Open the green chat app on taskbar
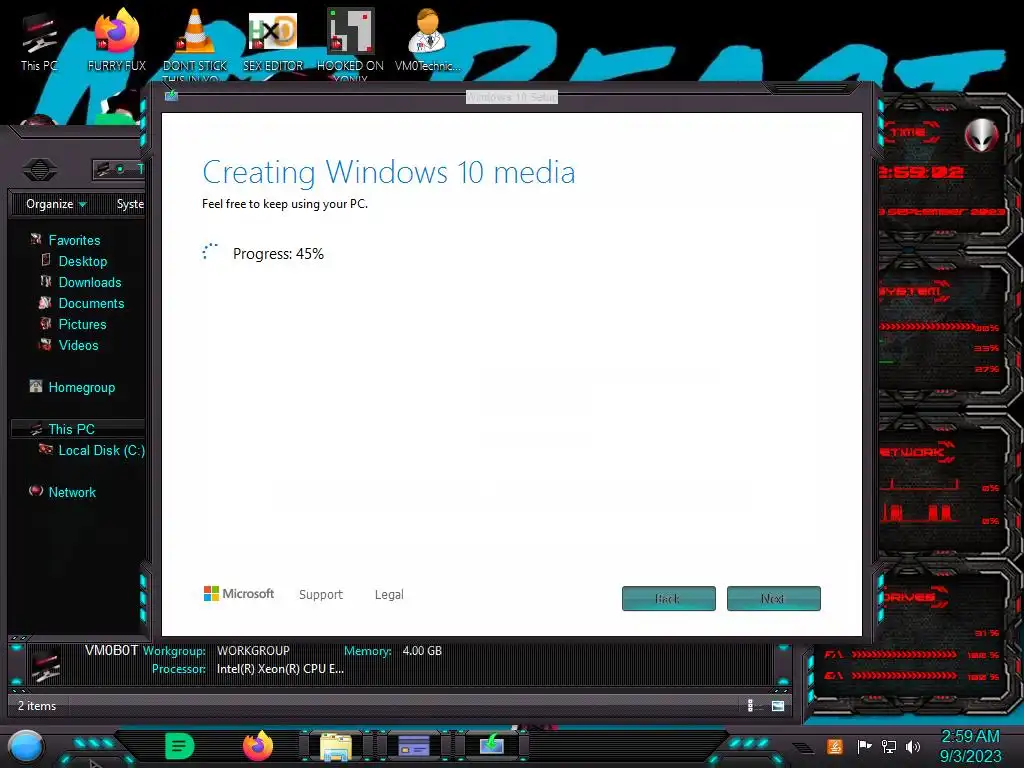Viewport: 1024px width, 768px height. (180, 746)
